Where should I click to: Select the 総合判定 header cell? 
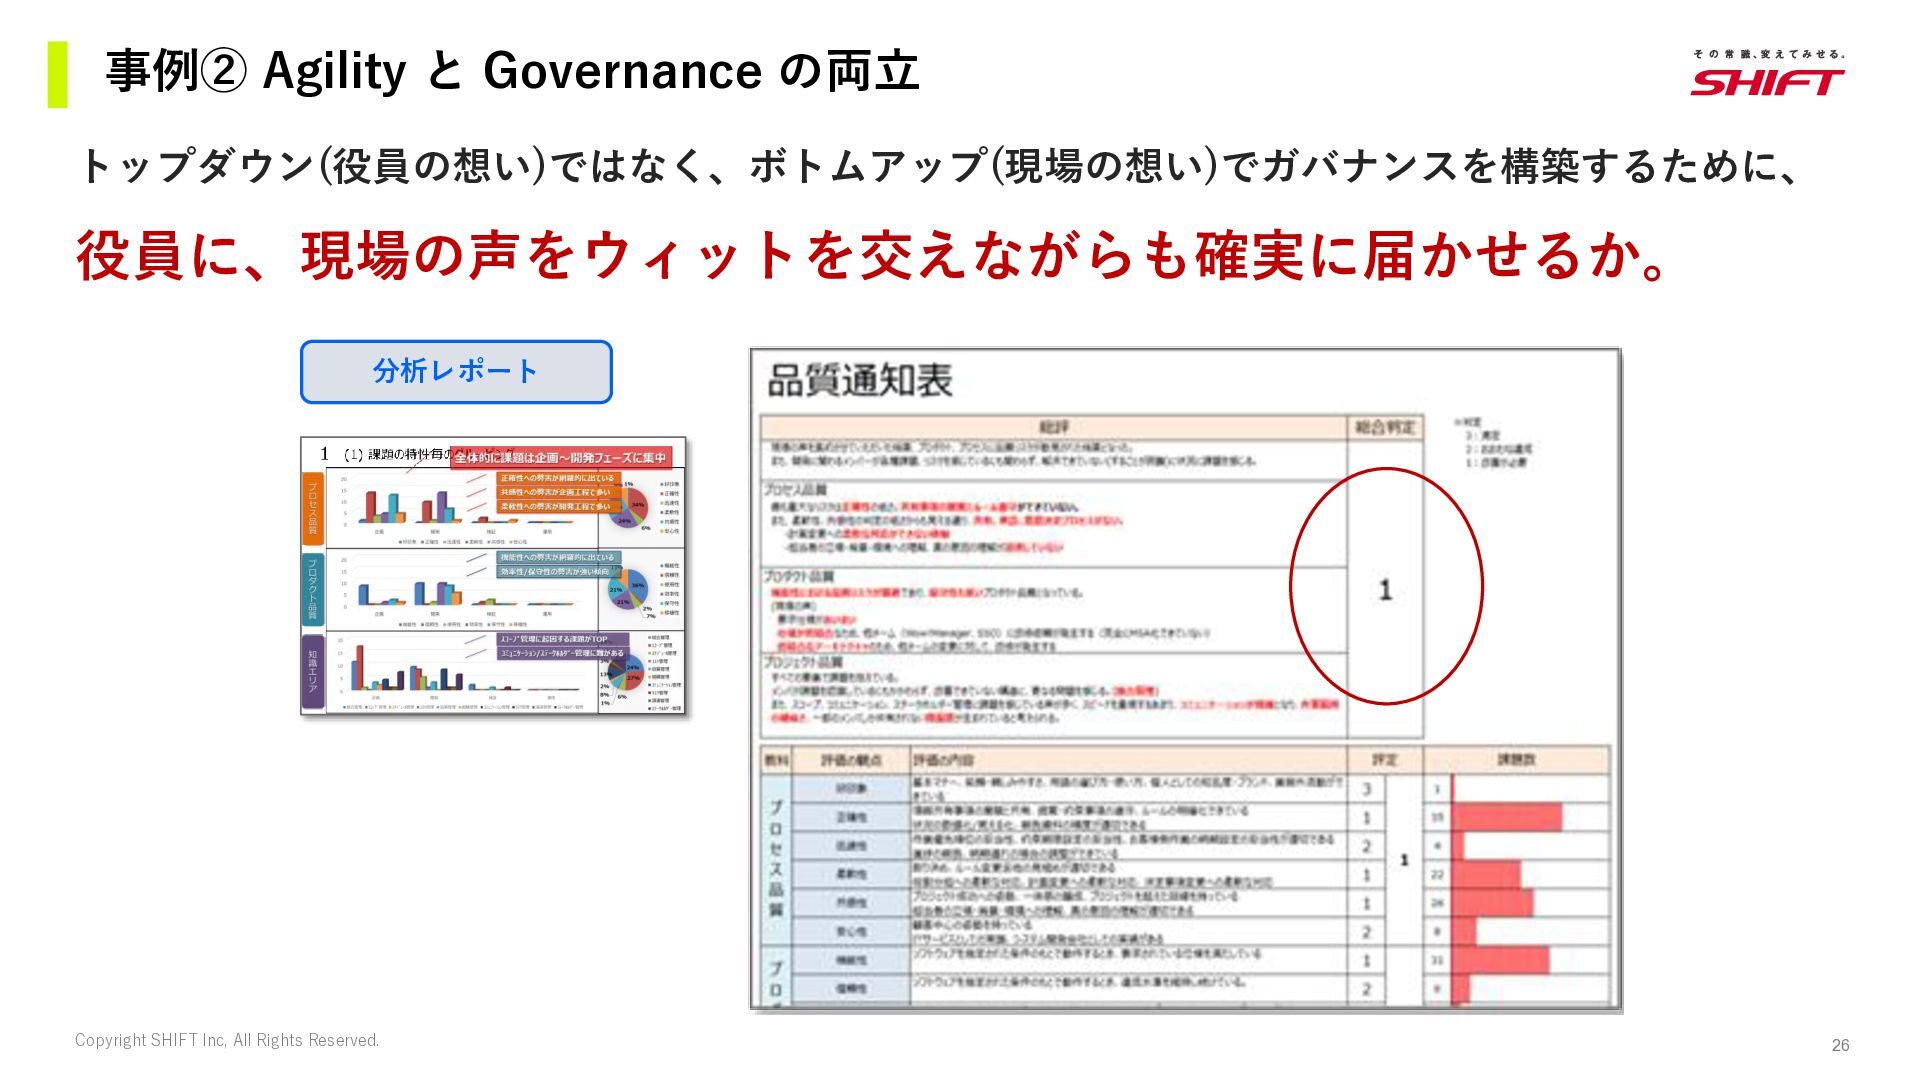tap(1385, 427)
